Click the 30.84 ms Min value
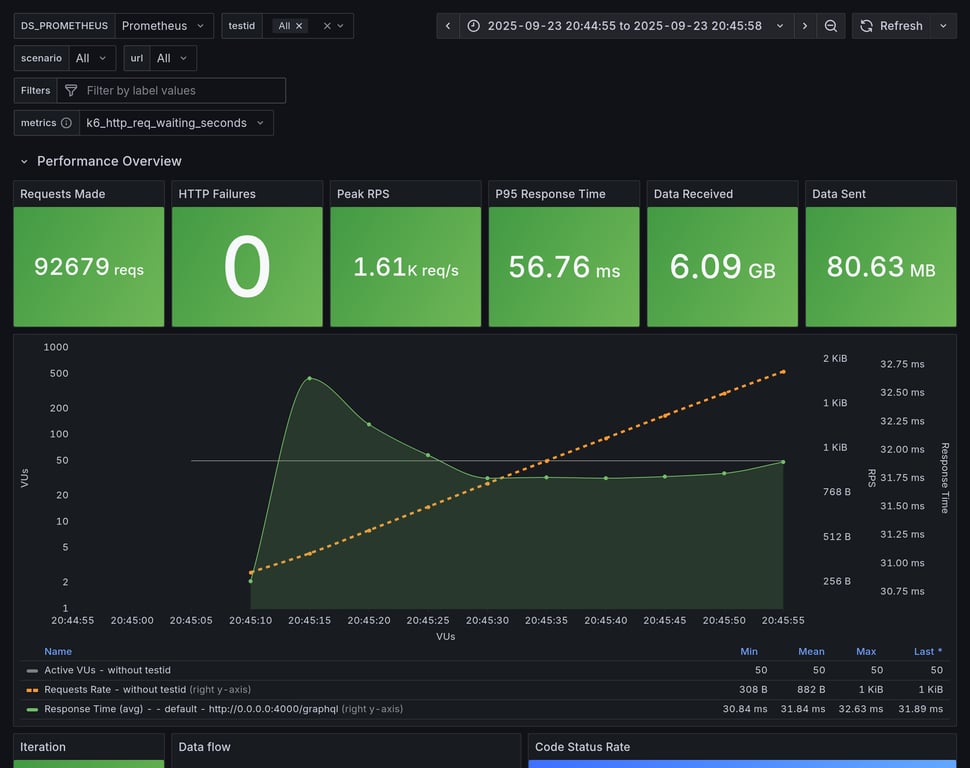 [x=745, y=709]
